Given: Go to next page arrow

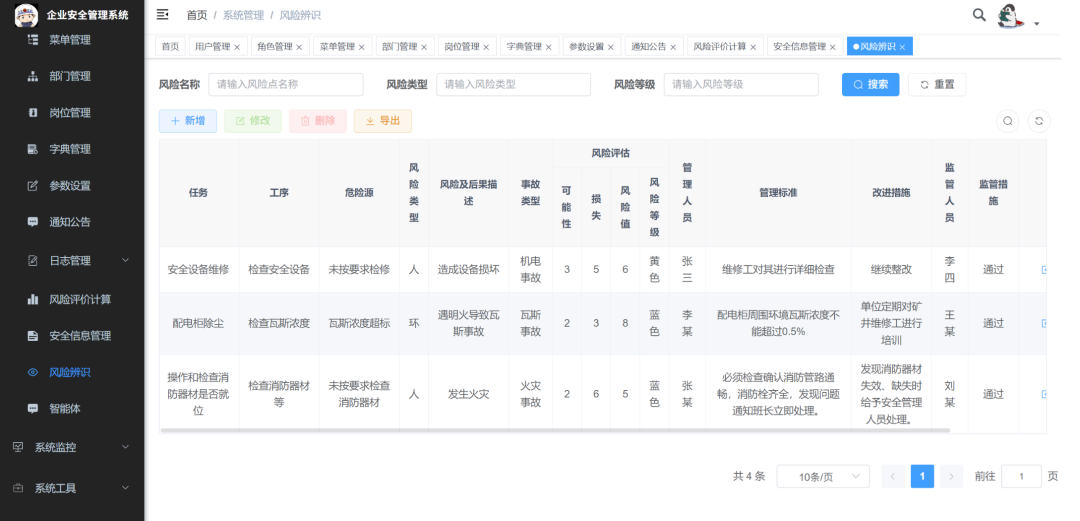Looking at the screenshot, I should [x=951, y=476].
